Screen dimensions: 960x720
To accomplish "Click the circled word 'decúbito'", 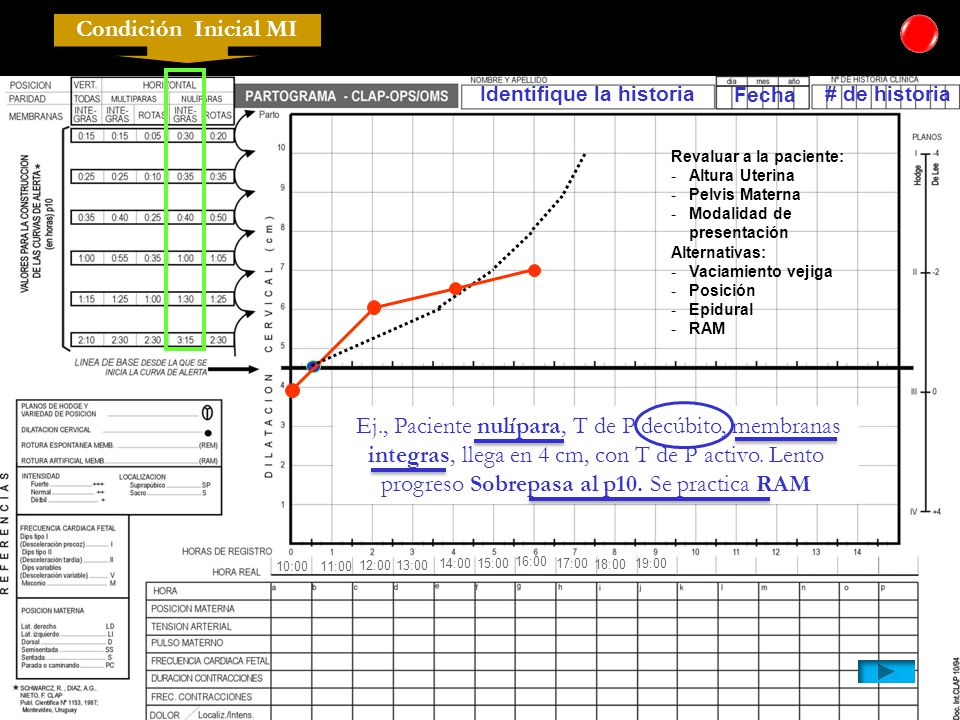I will (683, 426).
